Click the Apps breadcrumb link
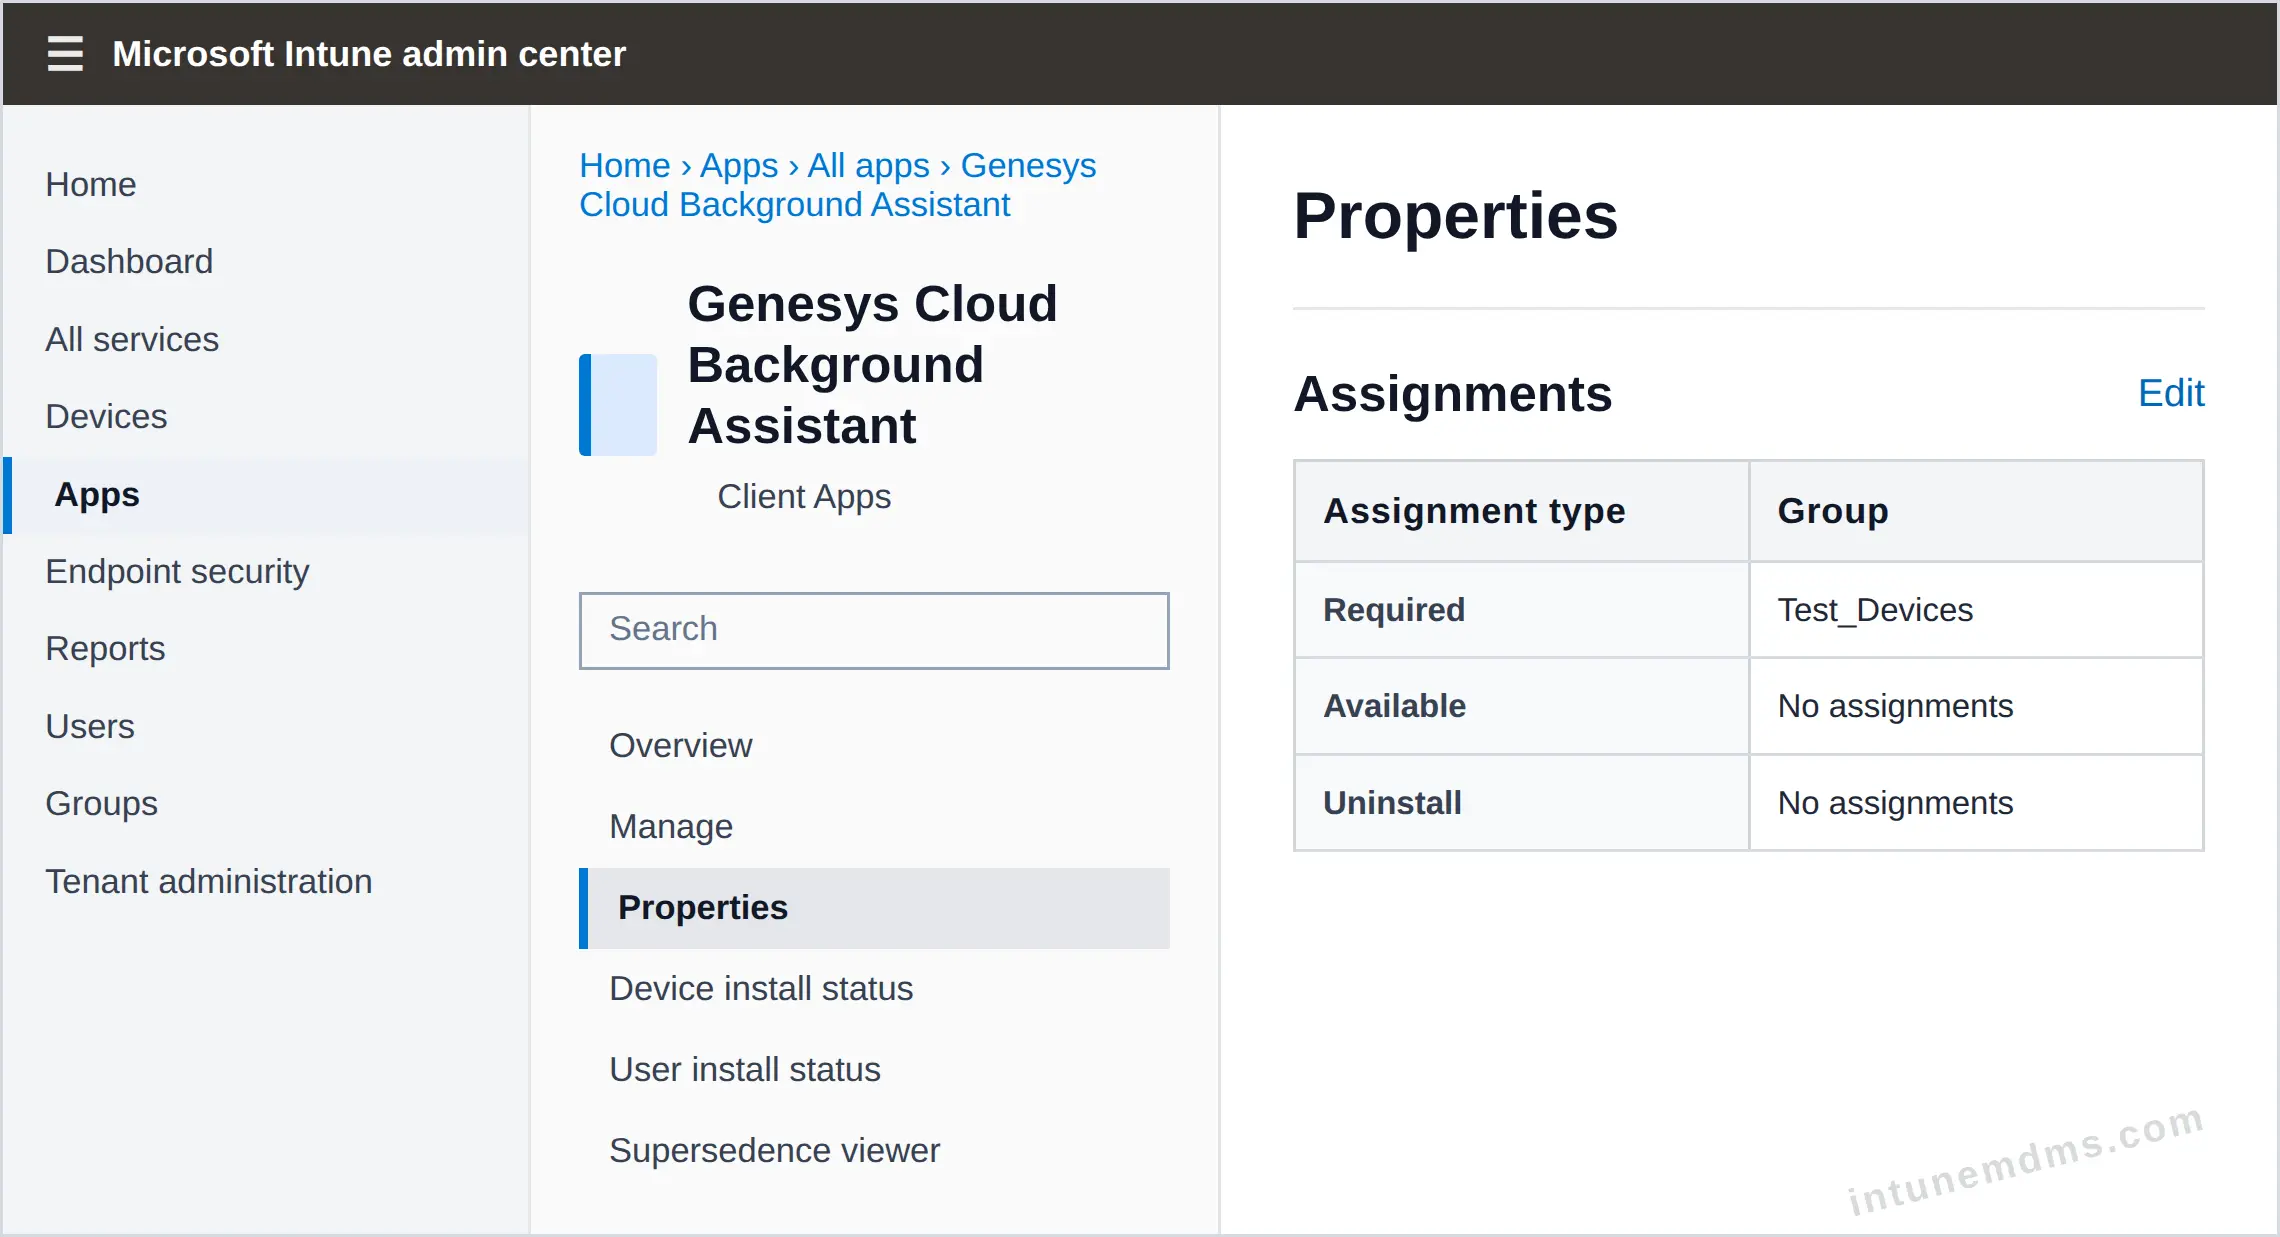 (x=739, y=165)
